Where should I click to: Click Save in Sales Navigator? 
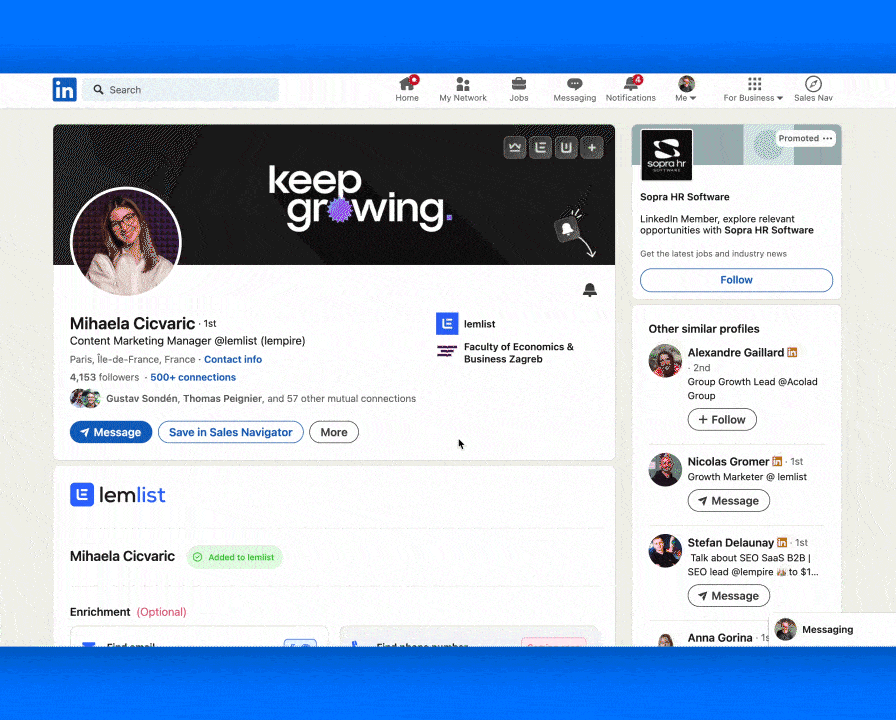[230, 432]
